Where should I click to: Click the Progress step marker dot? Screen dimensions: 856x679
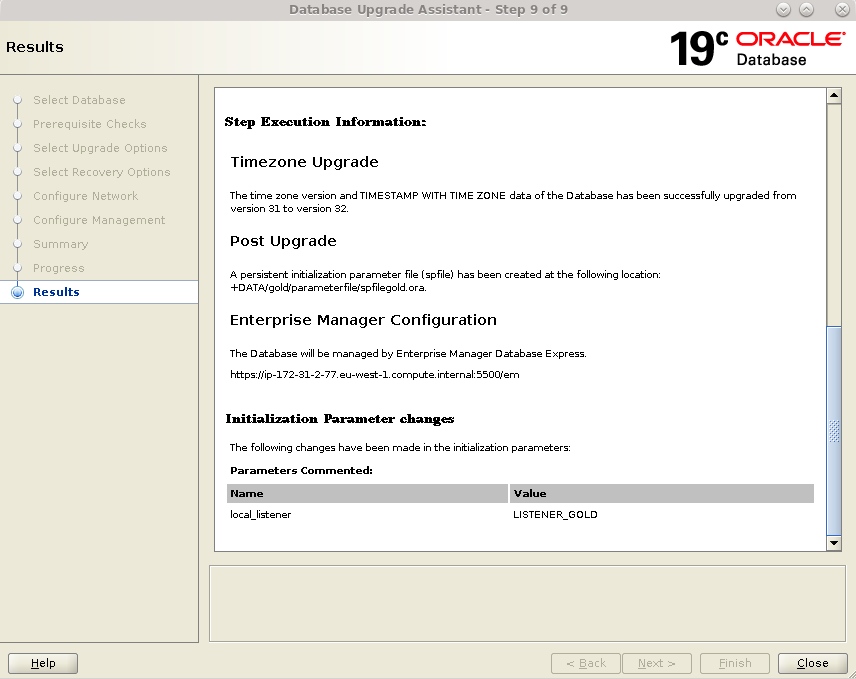[17, 268]
